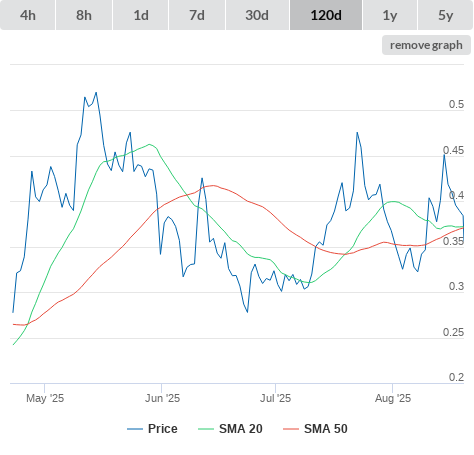Click the Jun '25 axis tick label
This screenshot has width=474, height=455.
click(162, 398)
